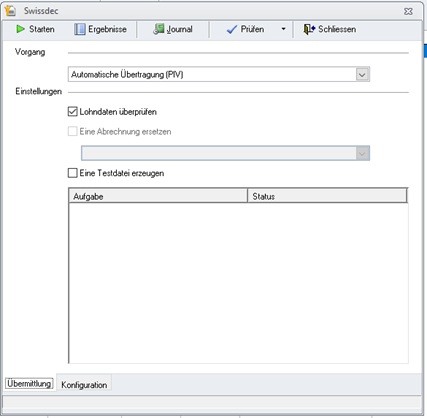The image size is (427, 418).
Task: Uncheck Lohndaten überprüfen checkbox
Action: 72,111
